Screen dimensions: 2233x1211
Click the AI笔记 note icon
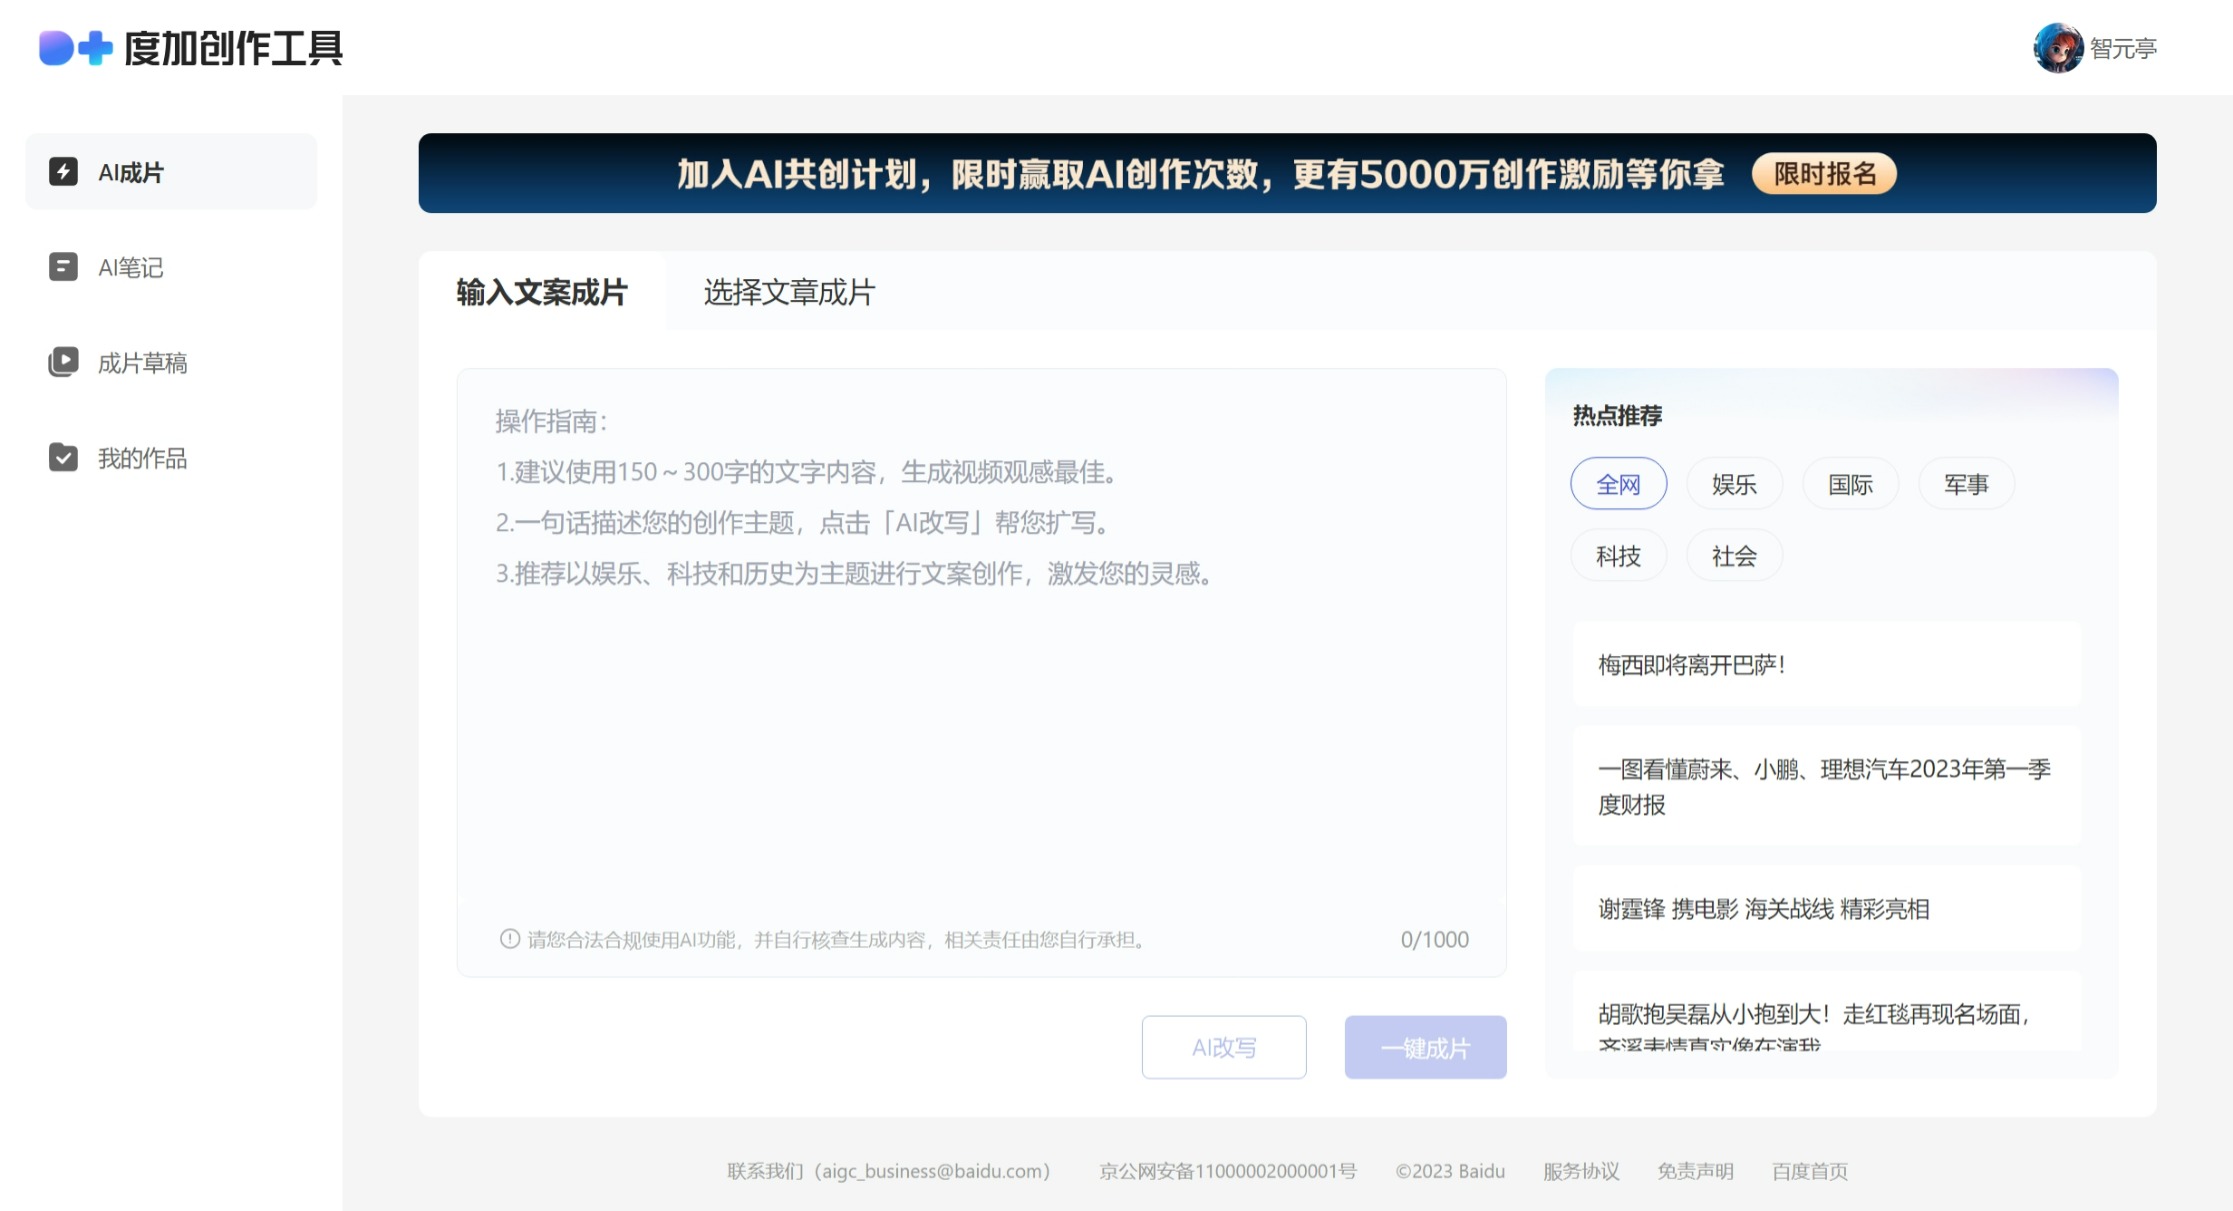point(63,267)
